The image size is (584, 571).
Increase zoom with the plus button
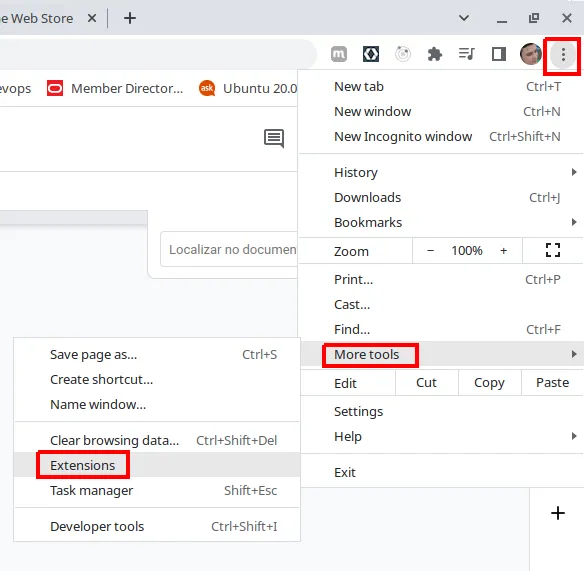point(504,250)
